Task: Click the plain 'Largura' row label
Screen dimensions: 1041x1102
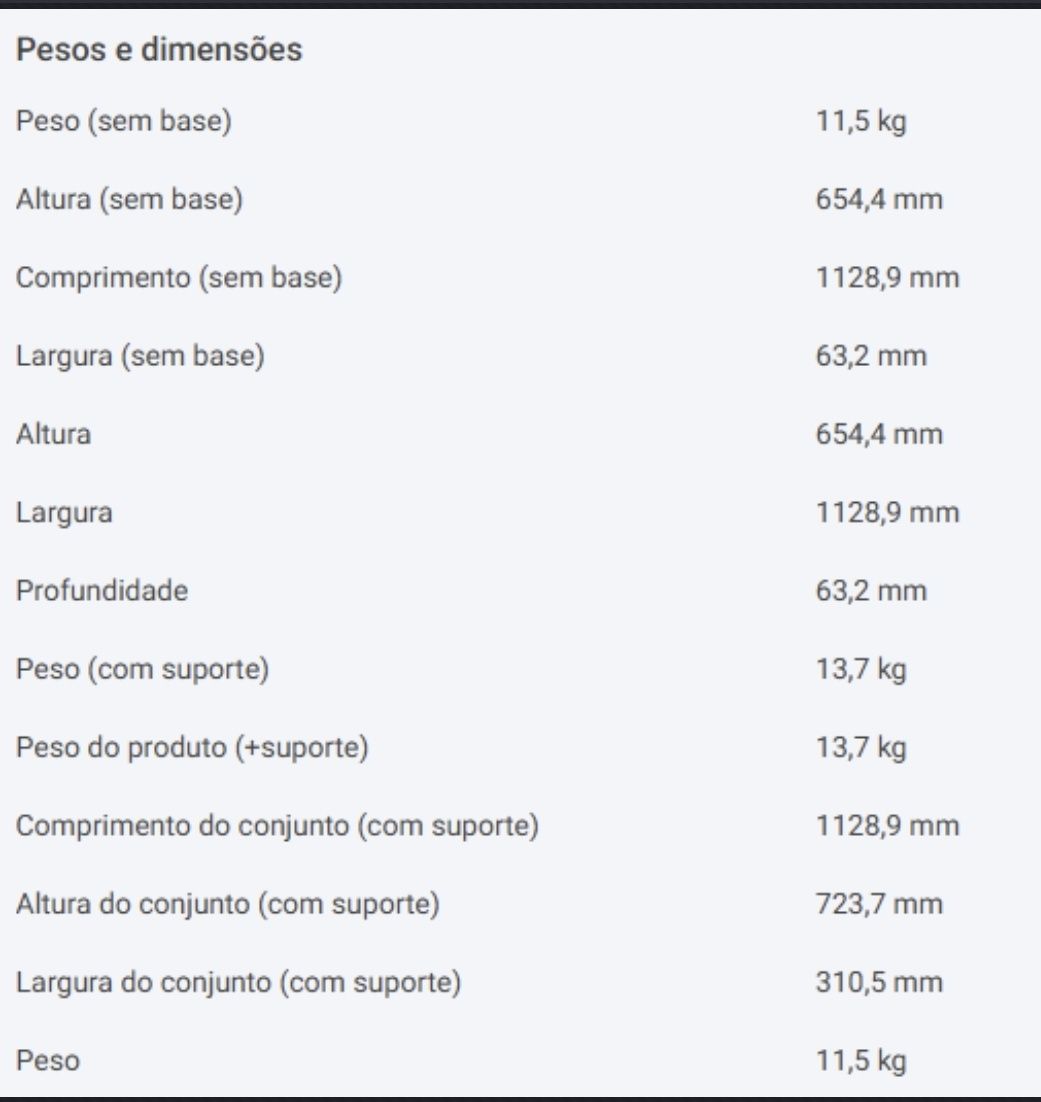Action: point(64,512)
